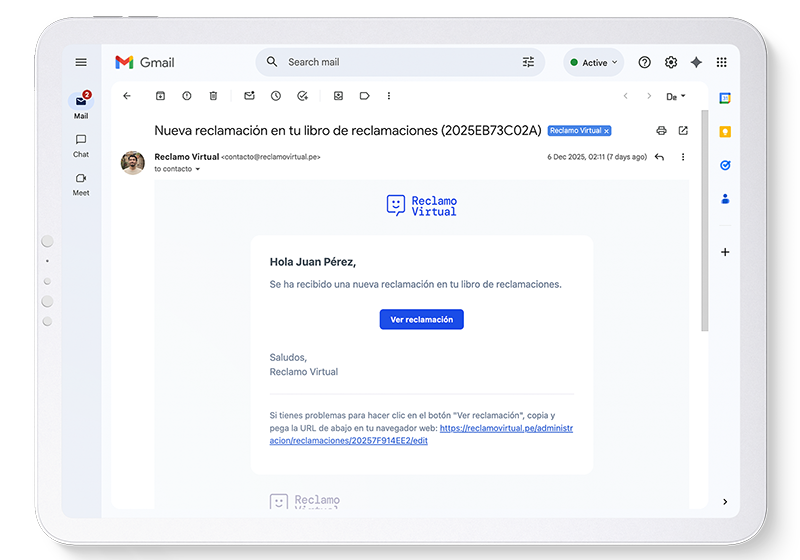The image size is (800, 560).
Task: Open input tools language dropdown
Action: 676,96
